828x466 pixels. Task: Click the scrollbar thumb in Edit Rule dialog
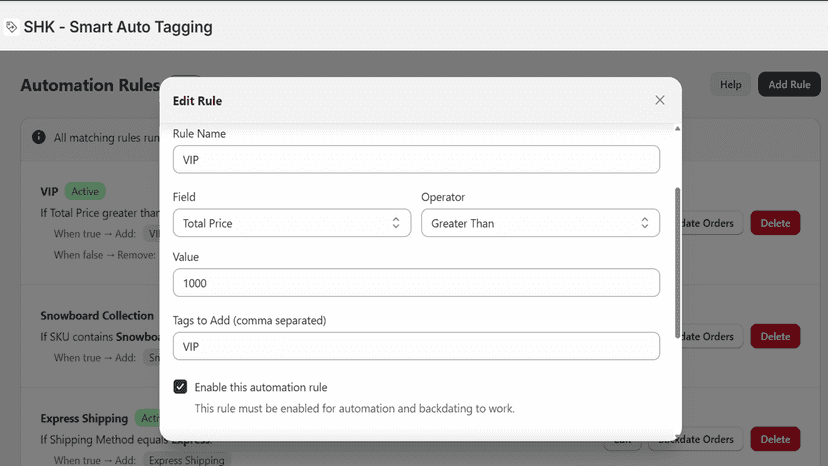677,263
